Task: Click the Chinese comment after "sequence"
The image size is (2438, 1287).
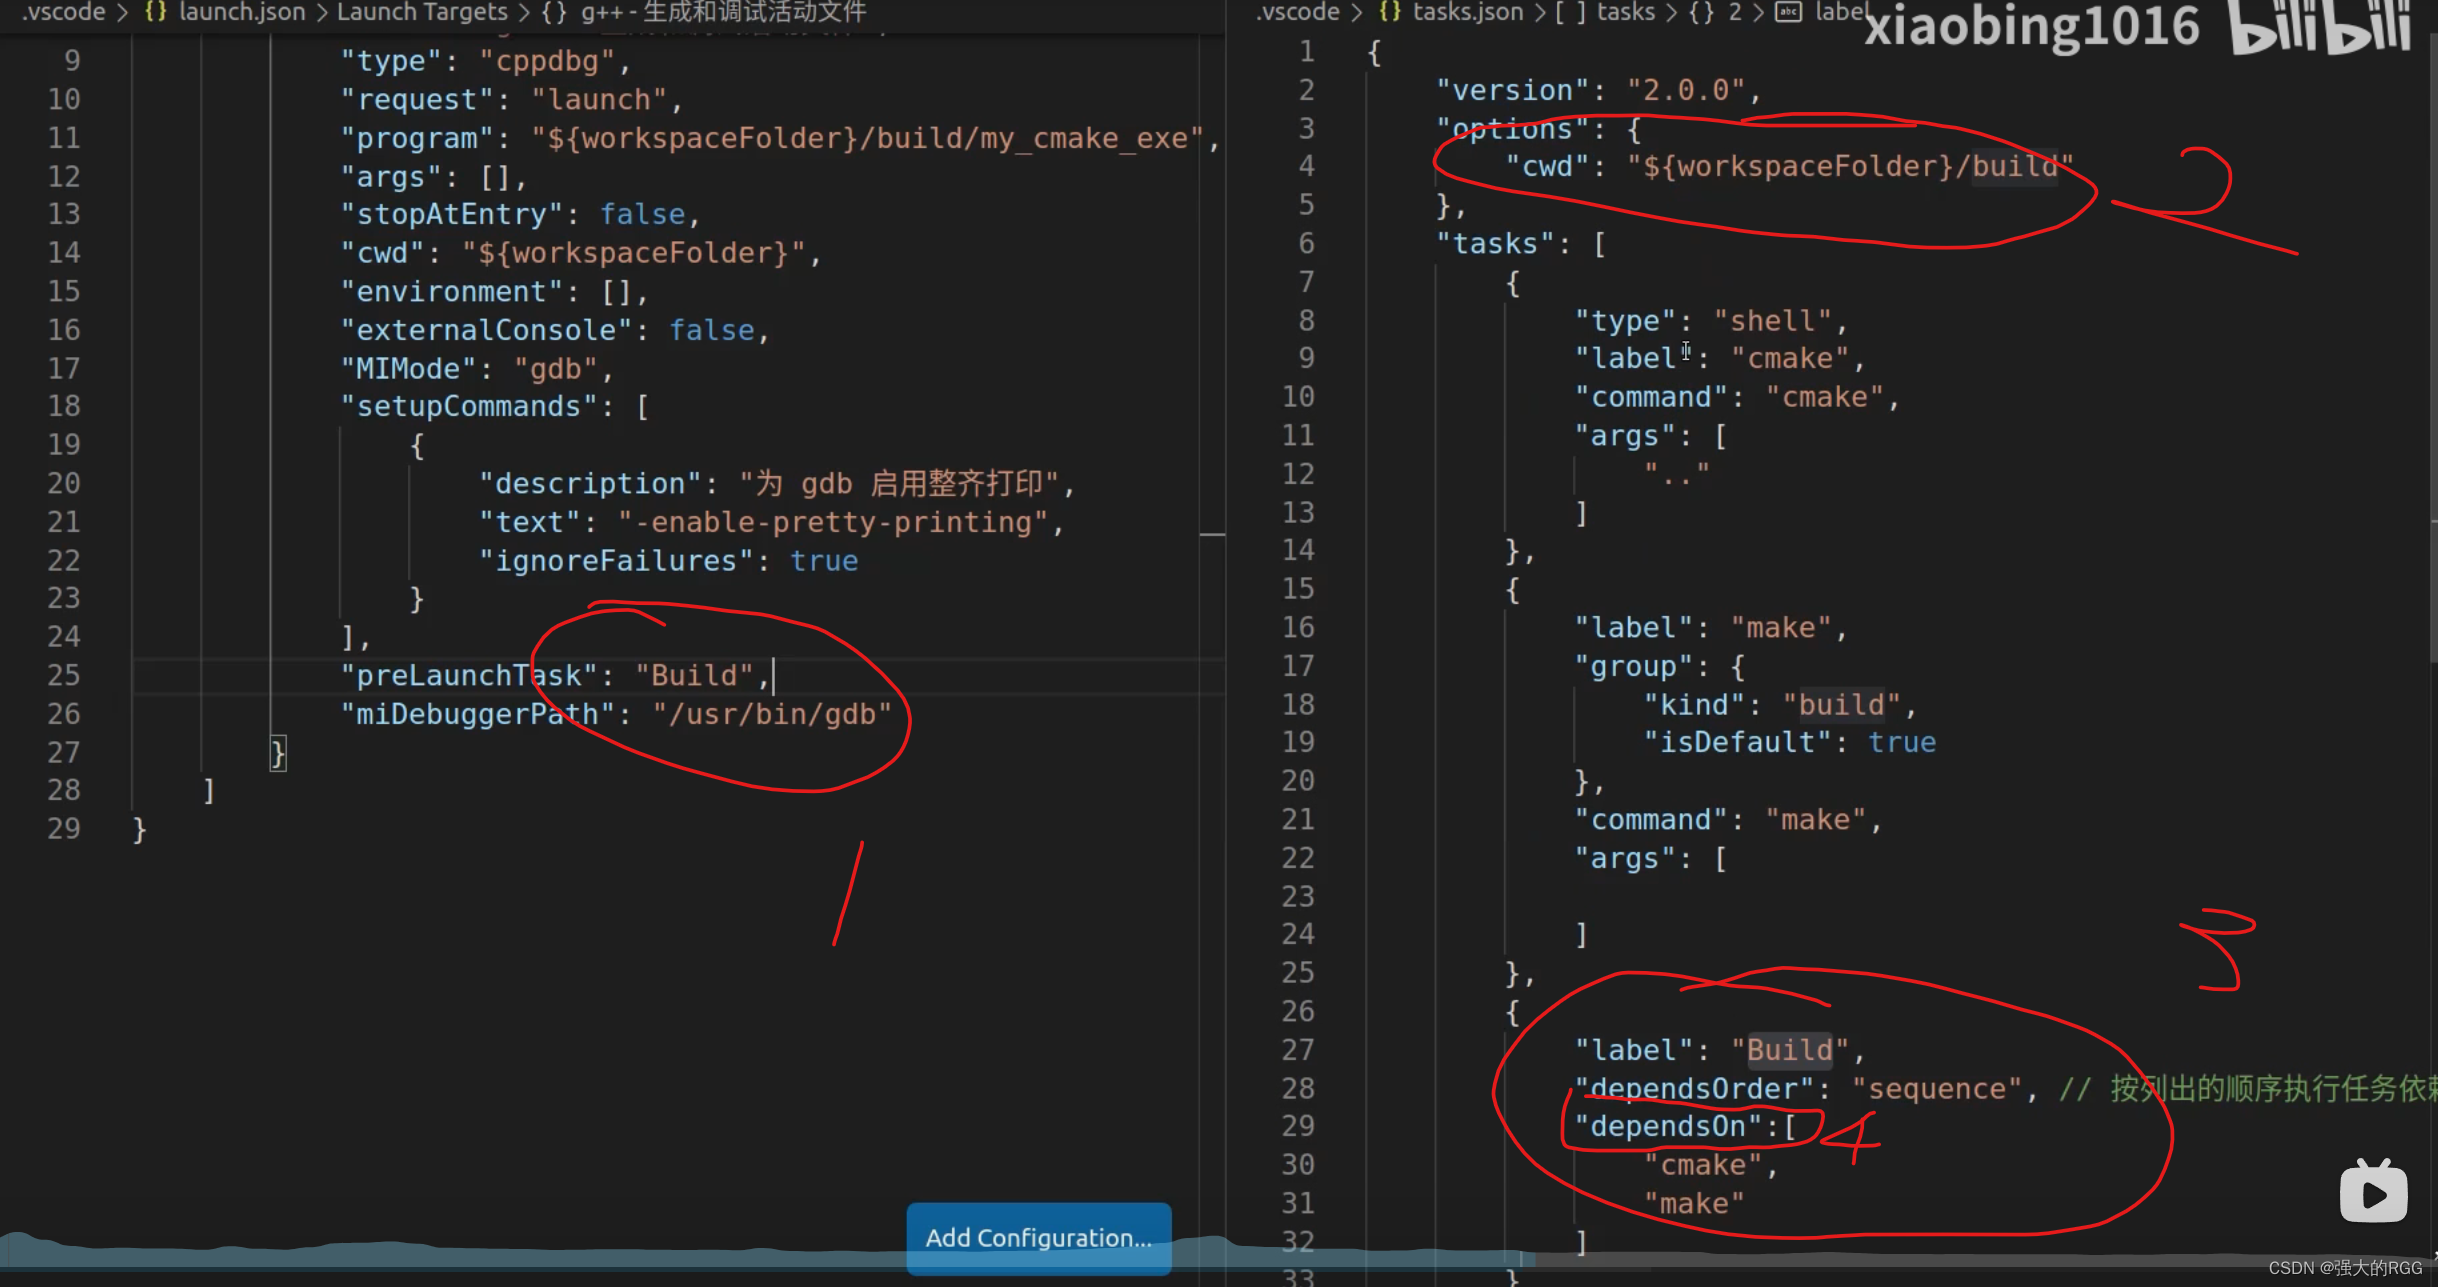Action: click(x=2248, y=1089)
